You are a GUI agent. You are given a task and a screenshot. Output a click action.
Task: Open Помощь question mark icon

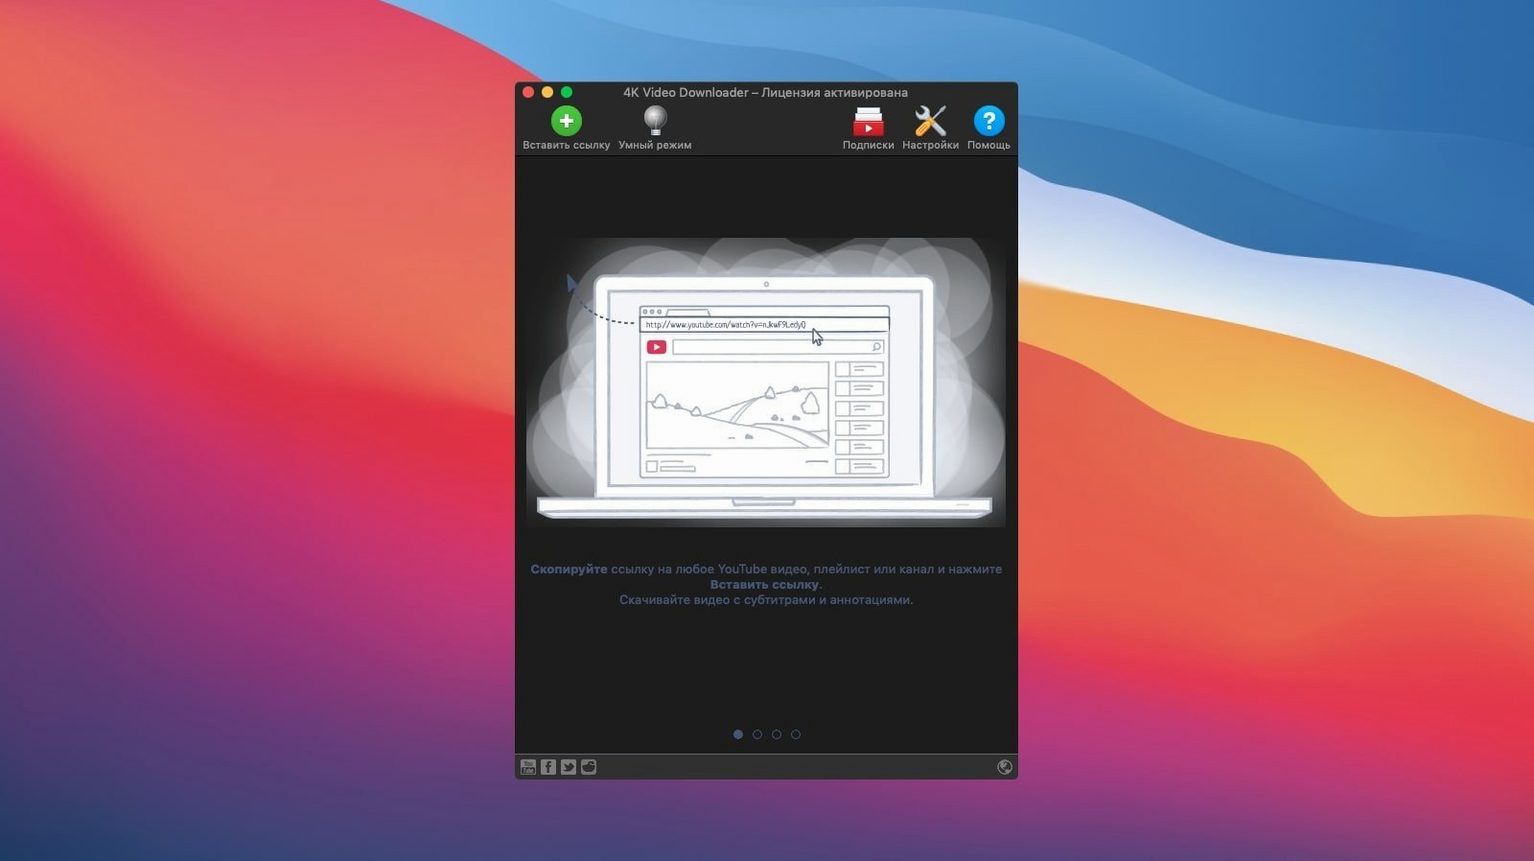coord(989,121)
